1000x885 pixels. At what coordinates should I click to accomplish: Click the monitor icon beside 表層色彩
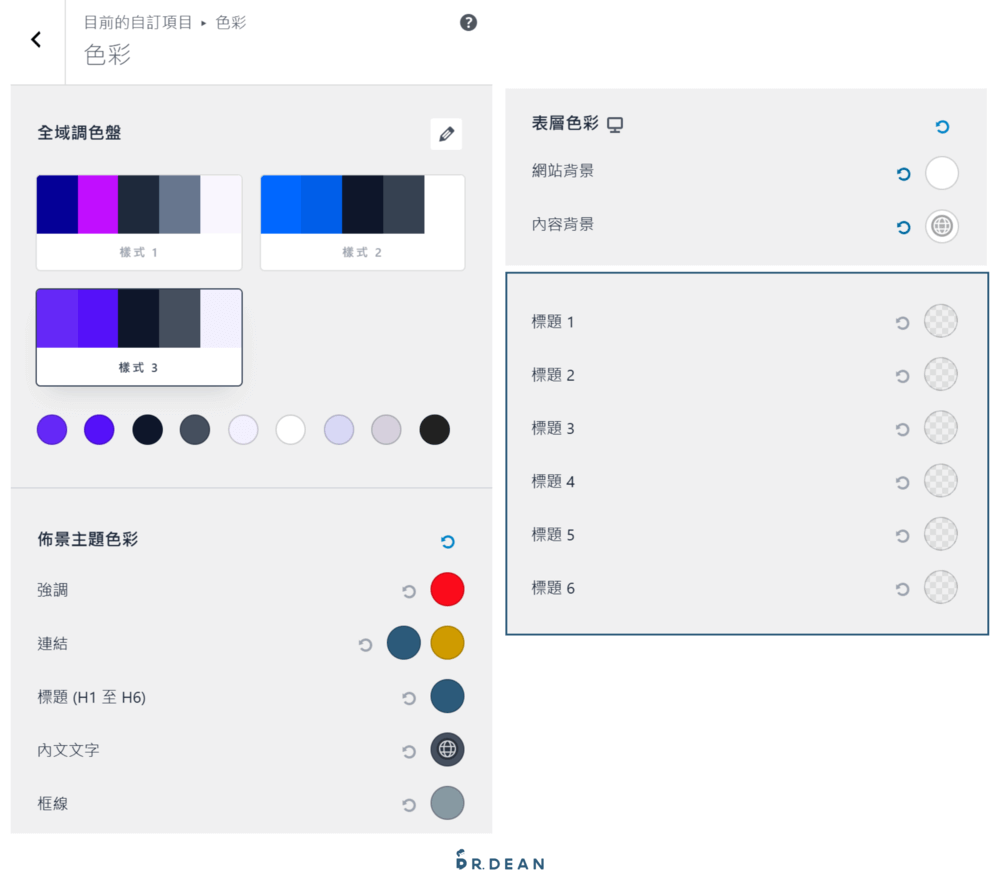click(x=614, y=124)
